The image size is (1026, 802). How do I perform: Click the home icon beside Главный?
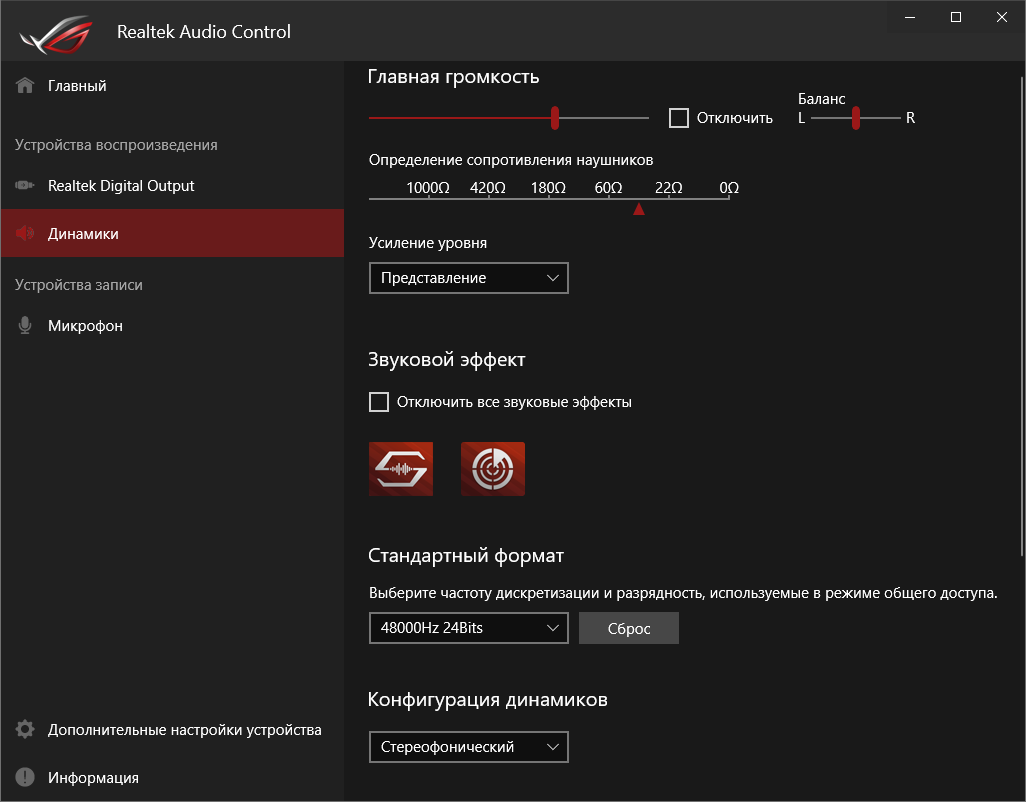tap(25, 86)
